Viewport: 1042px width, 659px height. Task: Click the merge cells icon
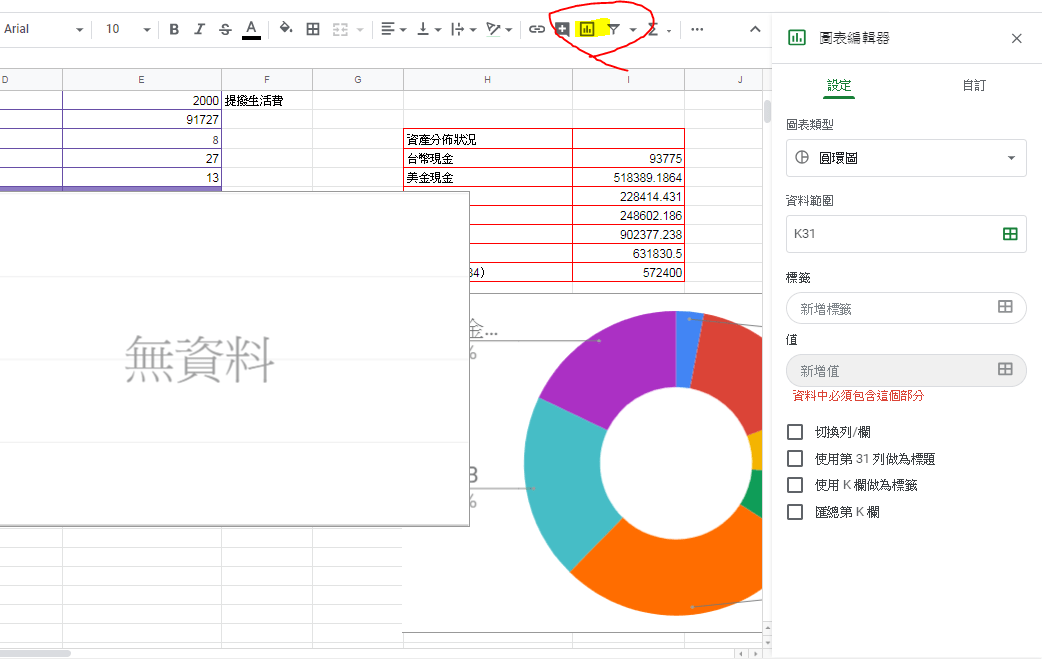tap(340, 29)
